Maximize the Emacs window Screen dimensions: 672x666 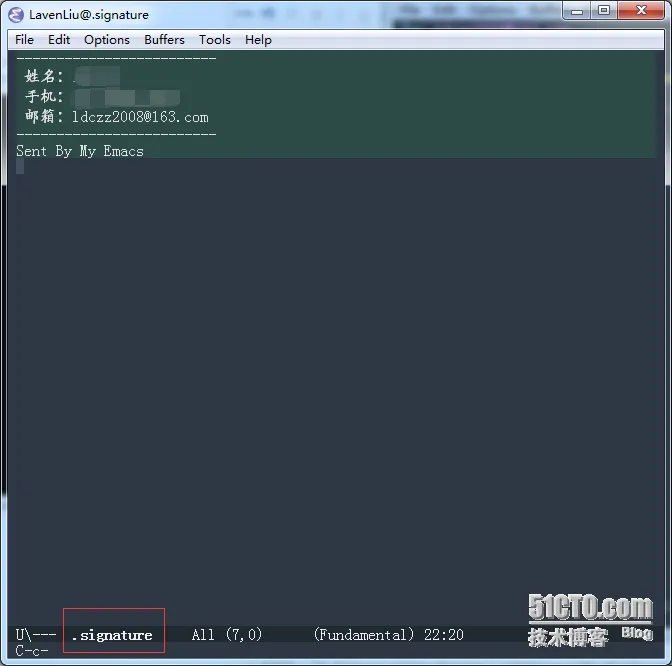[x=604, y=11]
